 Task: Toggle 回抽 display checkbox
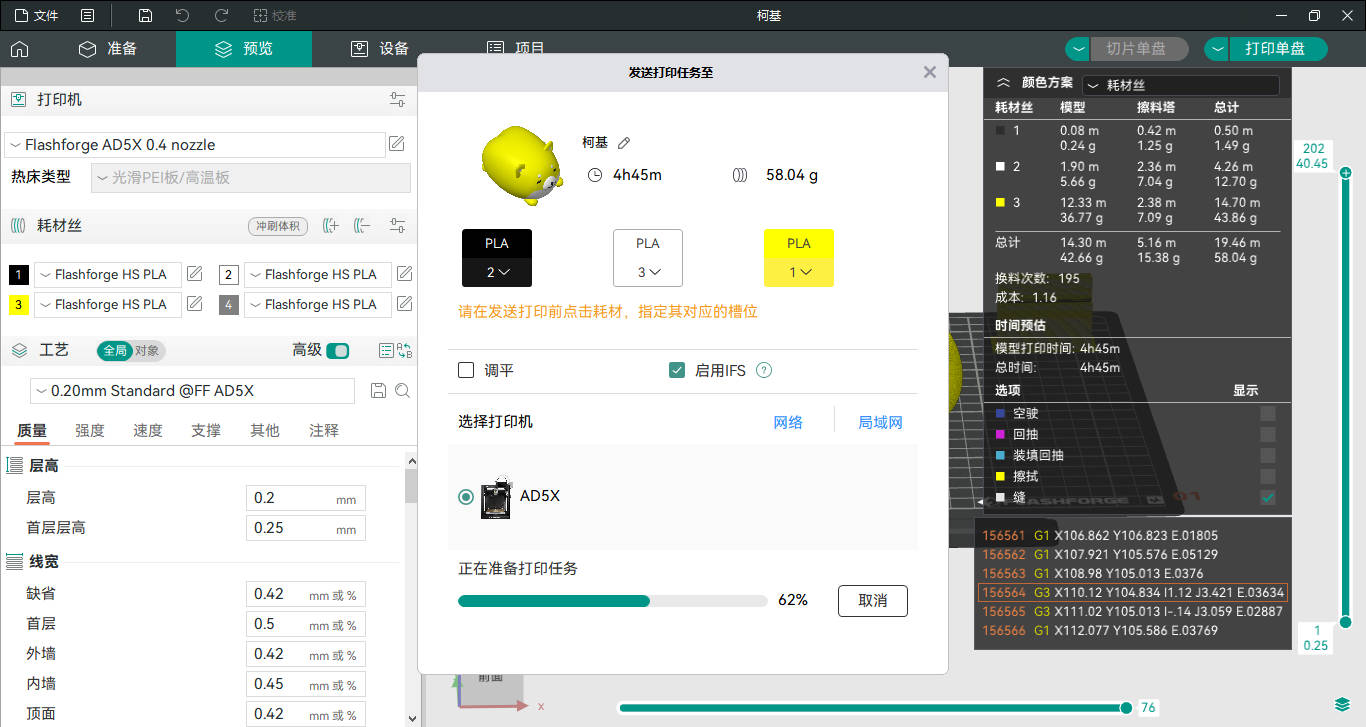tap(1268, 434)
